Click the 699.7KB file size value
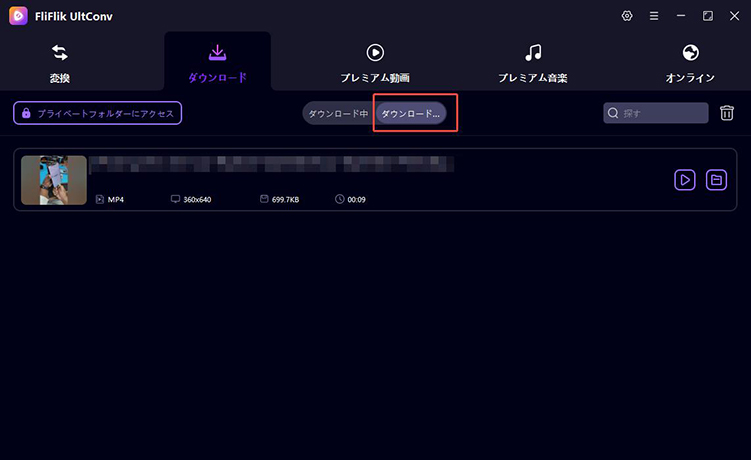The width and height of the screenshot is (751, 460). pos(285,199)
